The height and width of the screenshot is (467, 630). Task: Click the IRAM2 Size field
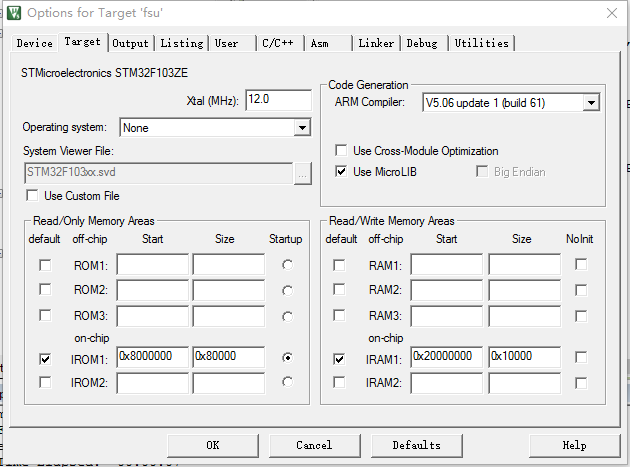pos(524,383)
